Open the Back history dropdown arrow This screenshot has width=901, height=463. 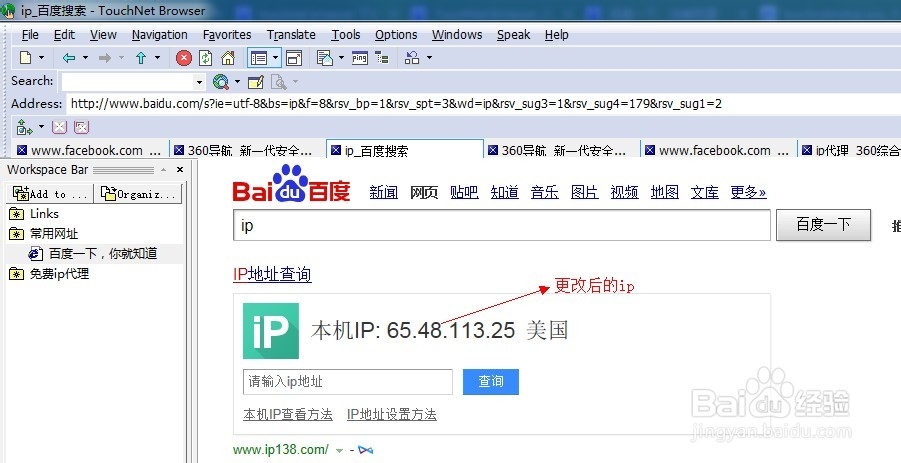coord(86,57)
